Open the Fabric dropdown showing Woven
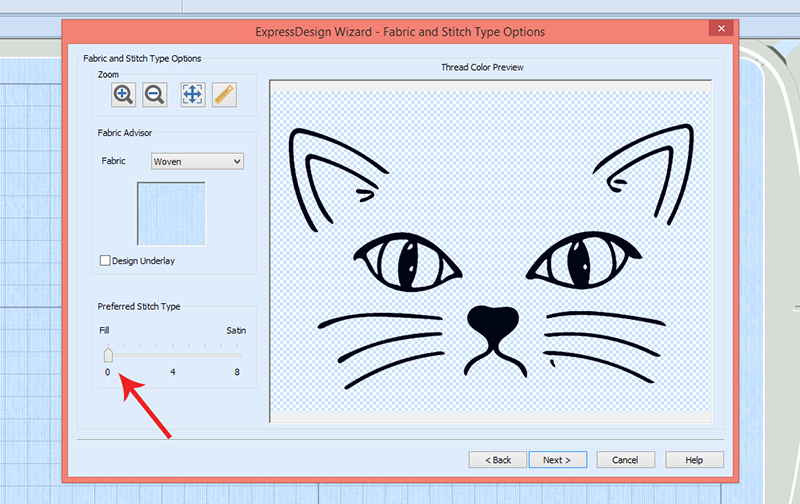 coord(197,161)
